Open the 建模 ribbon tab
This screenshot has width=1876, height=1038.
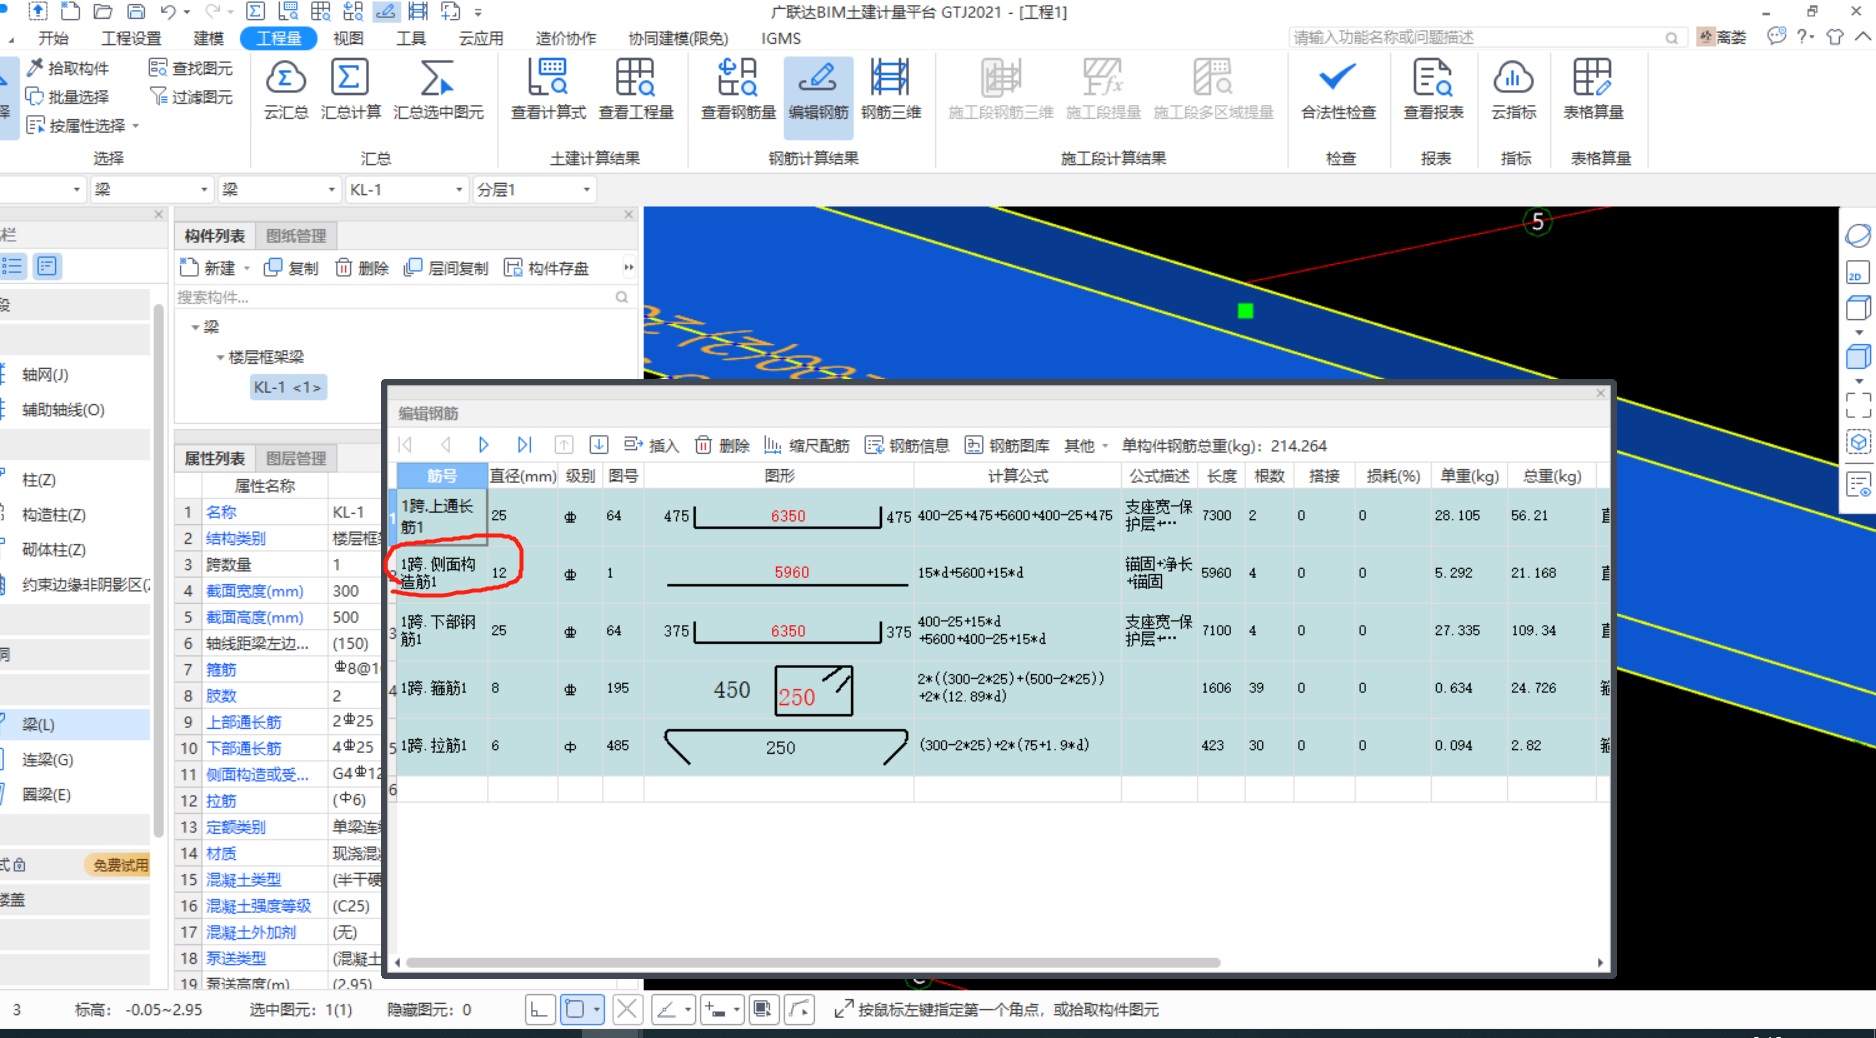click(208, 38)
